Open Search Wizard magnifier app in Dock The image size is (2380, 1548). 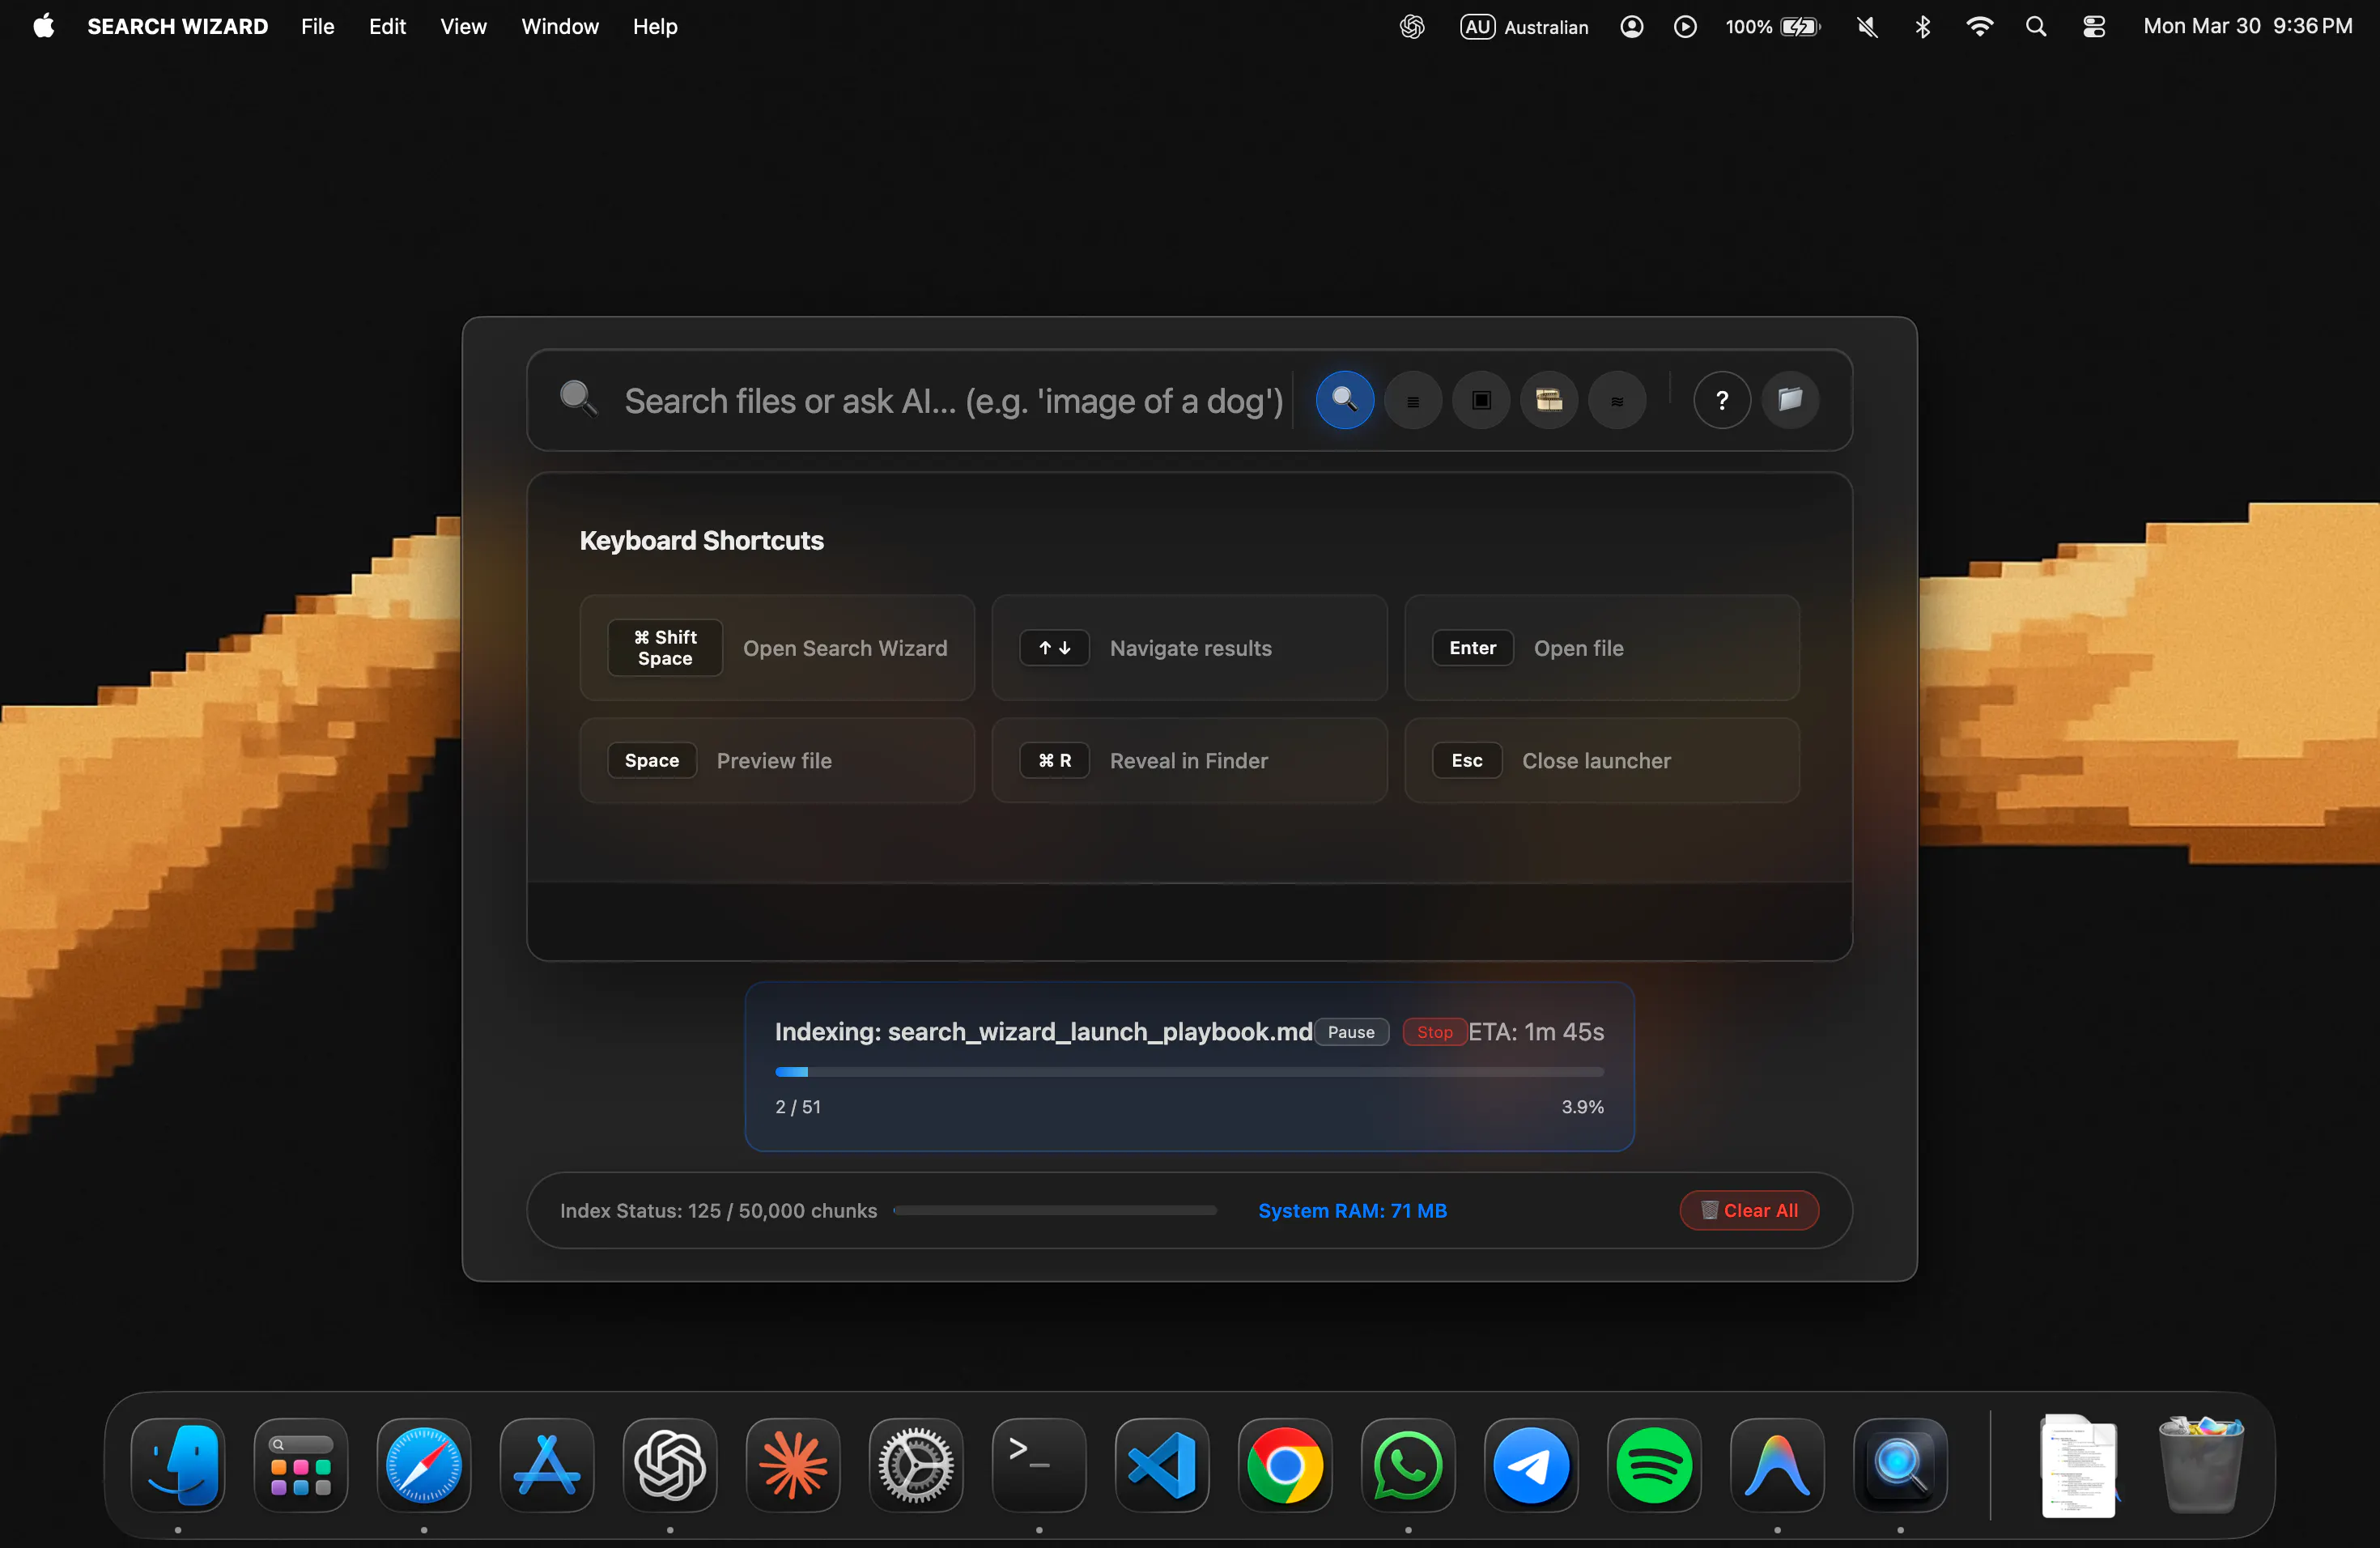(x=1900, y=1465)
